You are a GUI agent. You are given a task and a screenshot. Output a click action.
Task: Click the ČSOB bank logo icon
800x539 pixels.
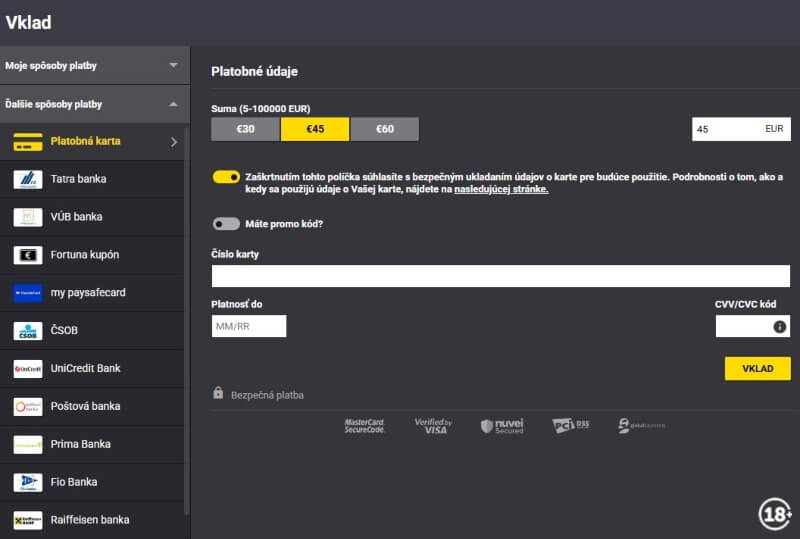[27, 331]
